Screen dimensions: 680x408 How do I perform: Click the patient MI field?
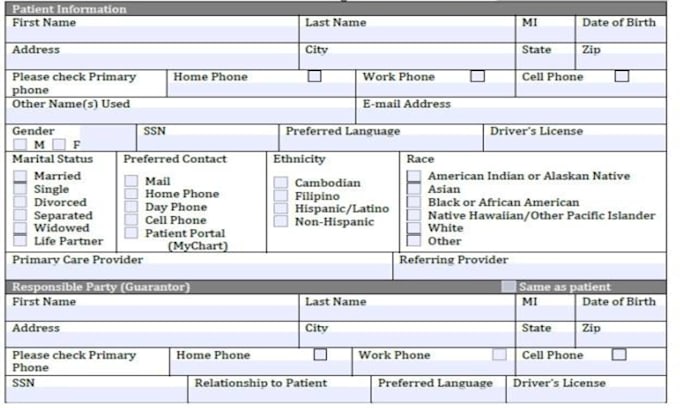tap(546, 29)
